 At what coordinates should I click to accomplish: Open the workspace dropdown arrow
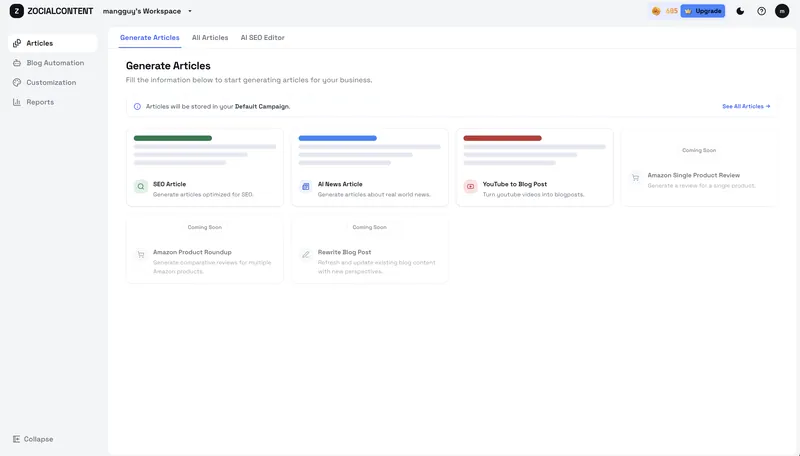(x=190, y=11)
